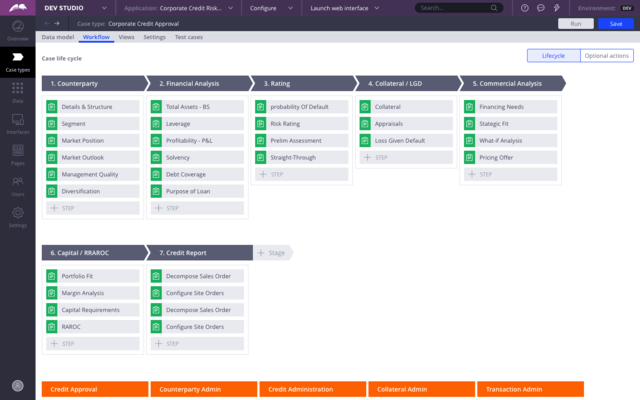Click the Overview icon in the sidebar
Viewport: 640px width, 400px height.
click(x=17, y=30)
